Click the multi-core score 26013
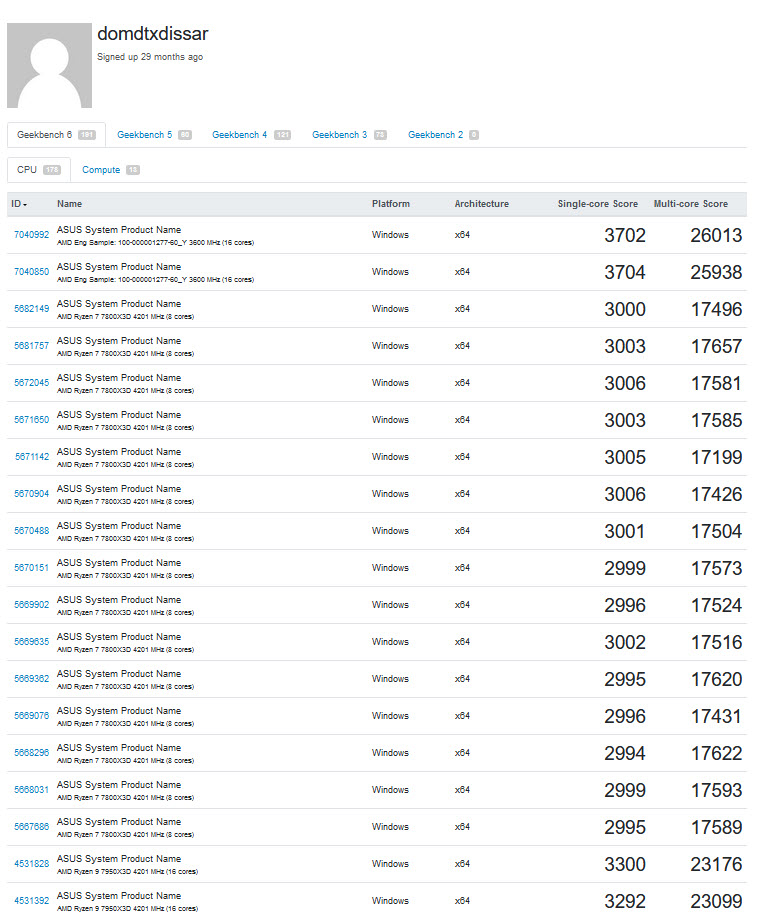Screen dimensions: 761x917 pos(716,236)
